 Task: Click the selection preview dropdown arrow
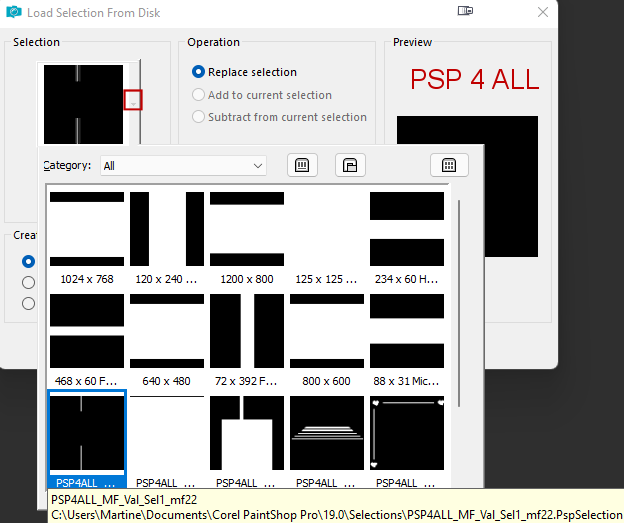(133, 100)
